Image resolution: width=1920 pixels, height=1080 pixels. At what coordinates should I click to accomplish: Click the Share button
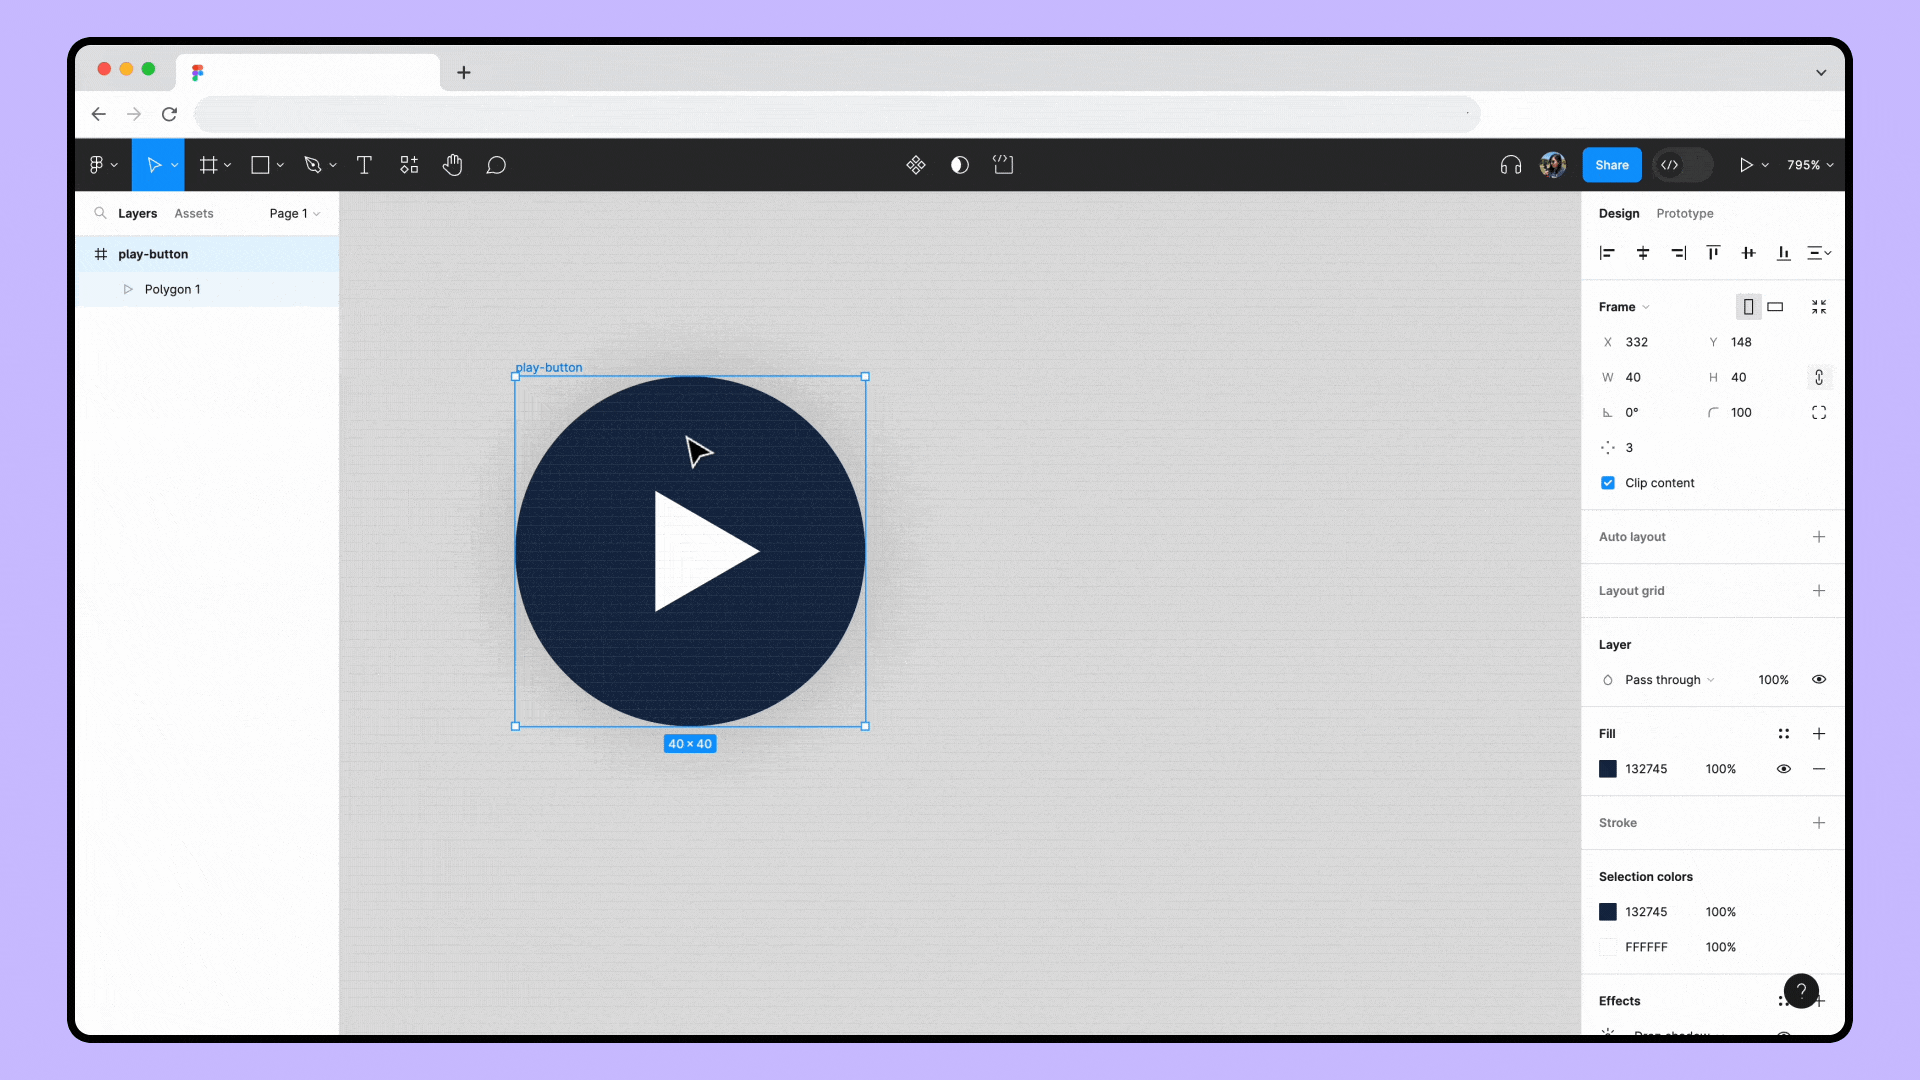point(1611,165)
